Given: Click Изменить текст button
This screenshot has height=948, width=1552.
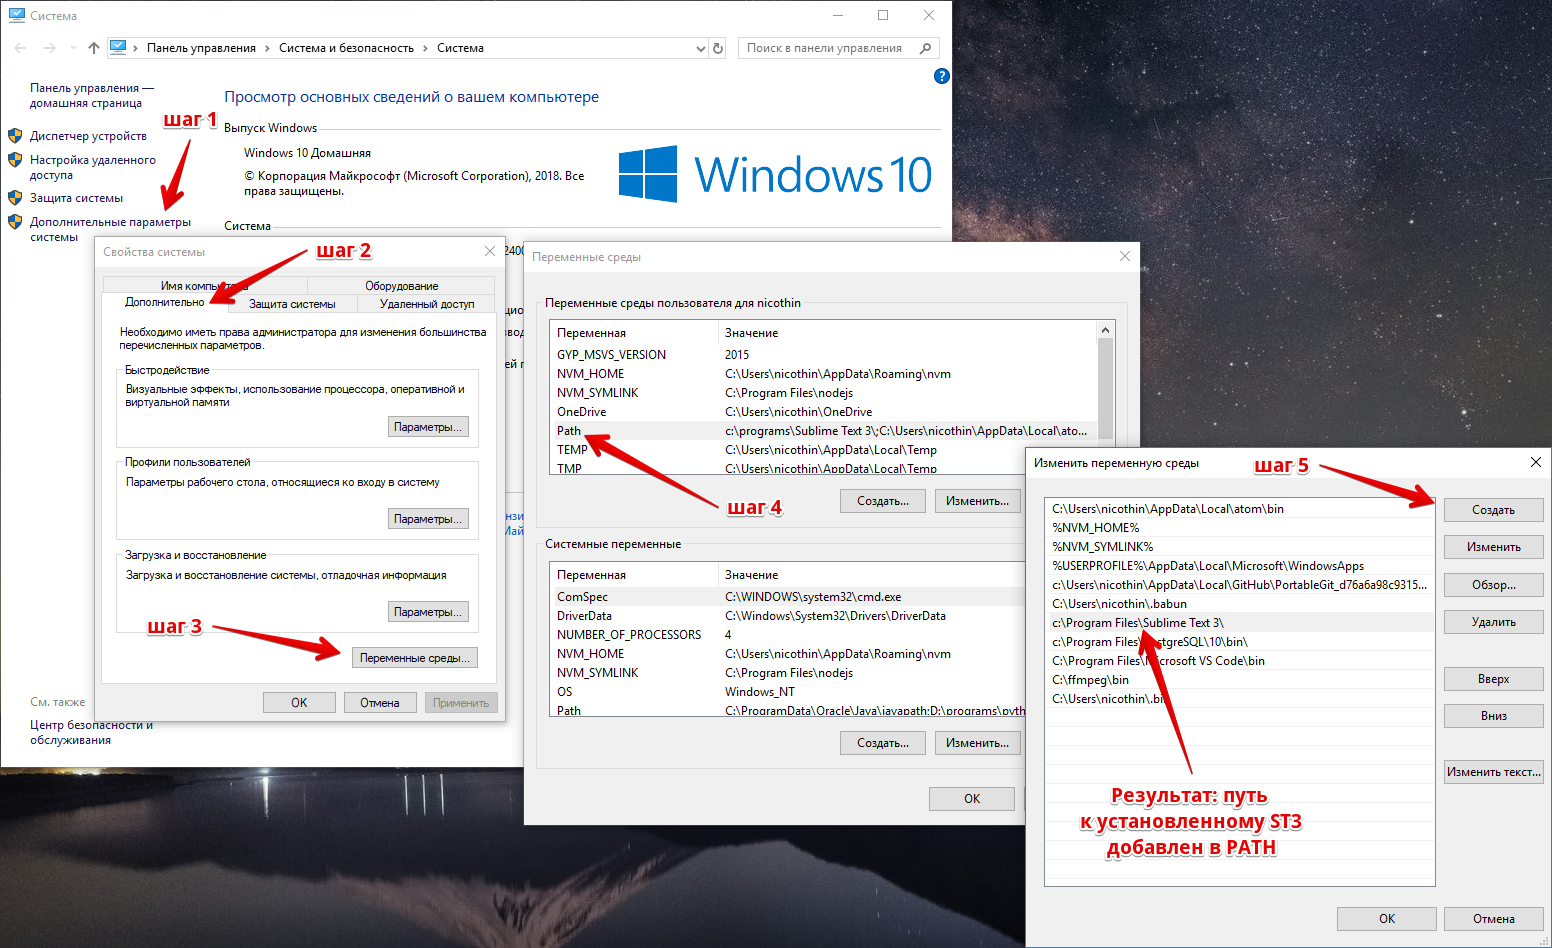Looking at the screenshot, I should pyautogui.click(x=1493, y=772).
